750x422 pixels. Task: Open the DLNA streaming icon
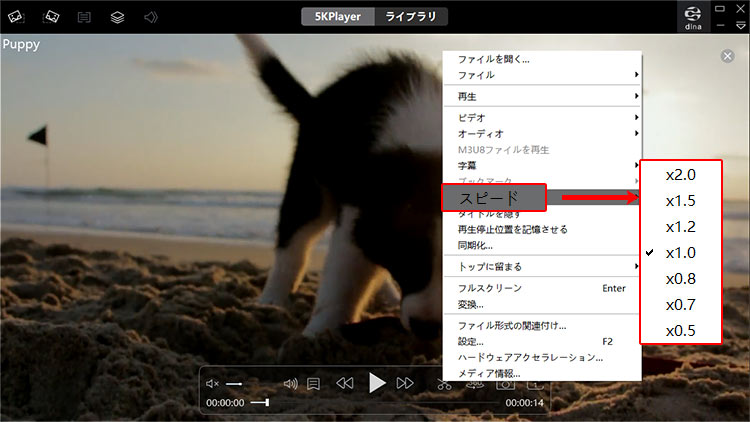[x=693, y=17]
